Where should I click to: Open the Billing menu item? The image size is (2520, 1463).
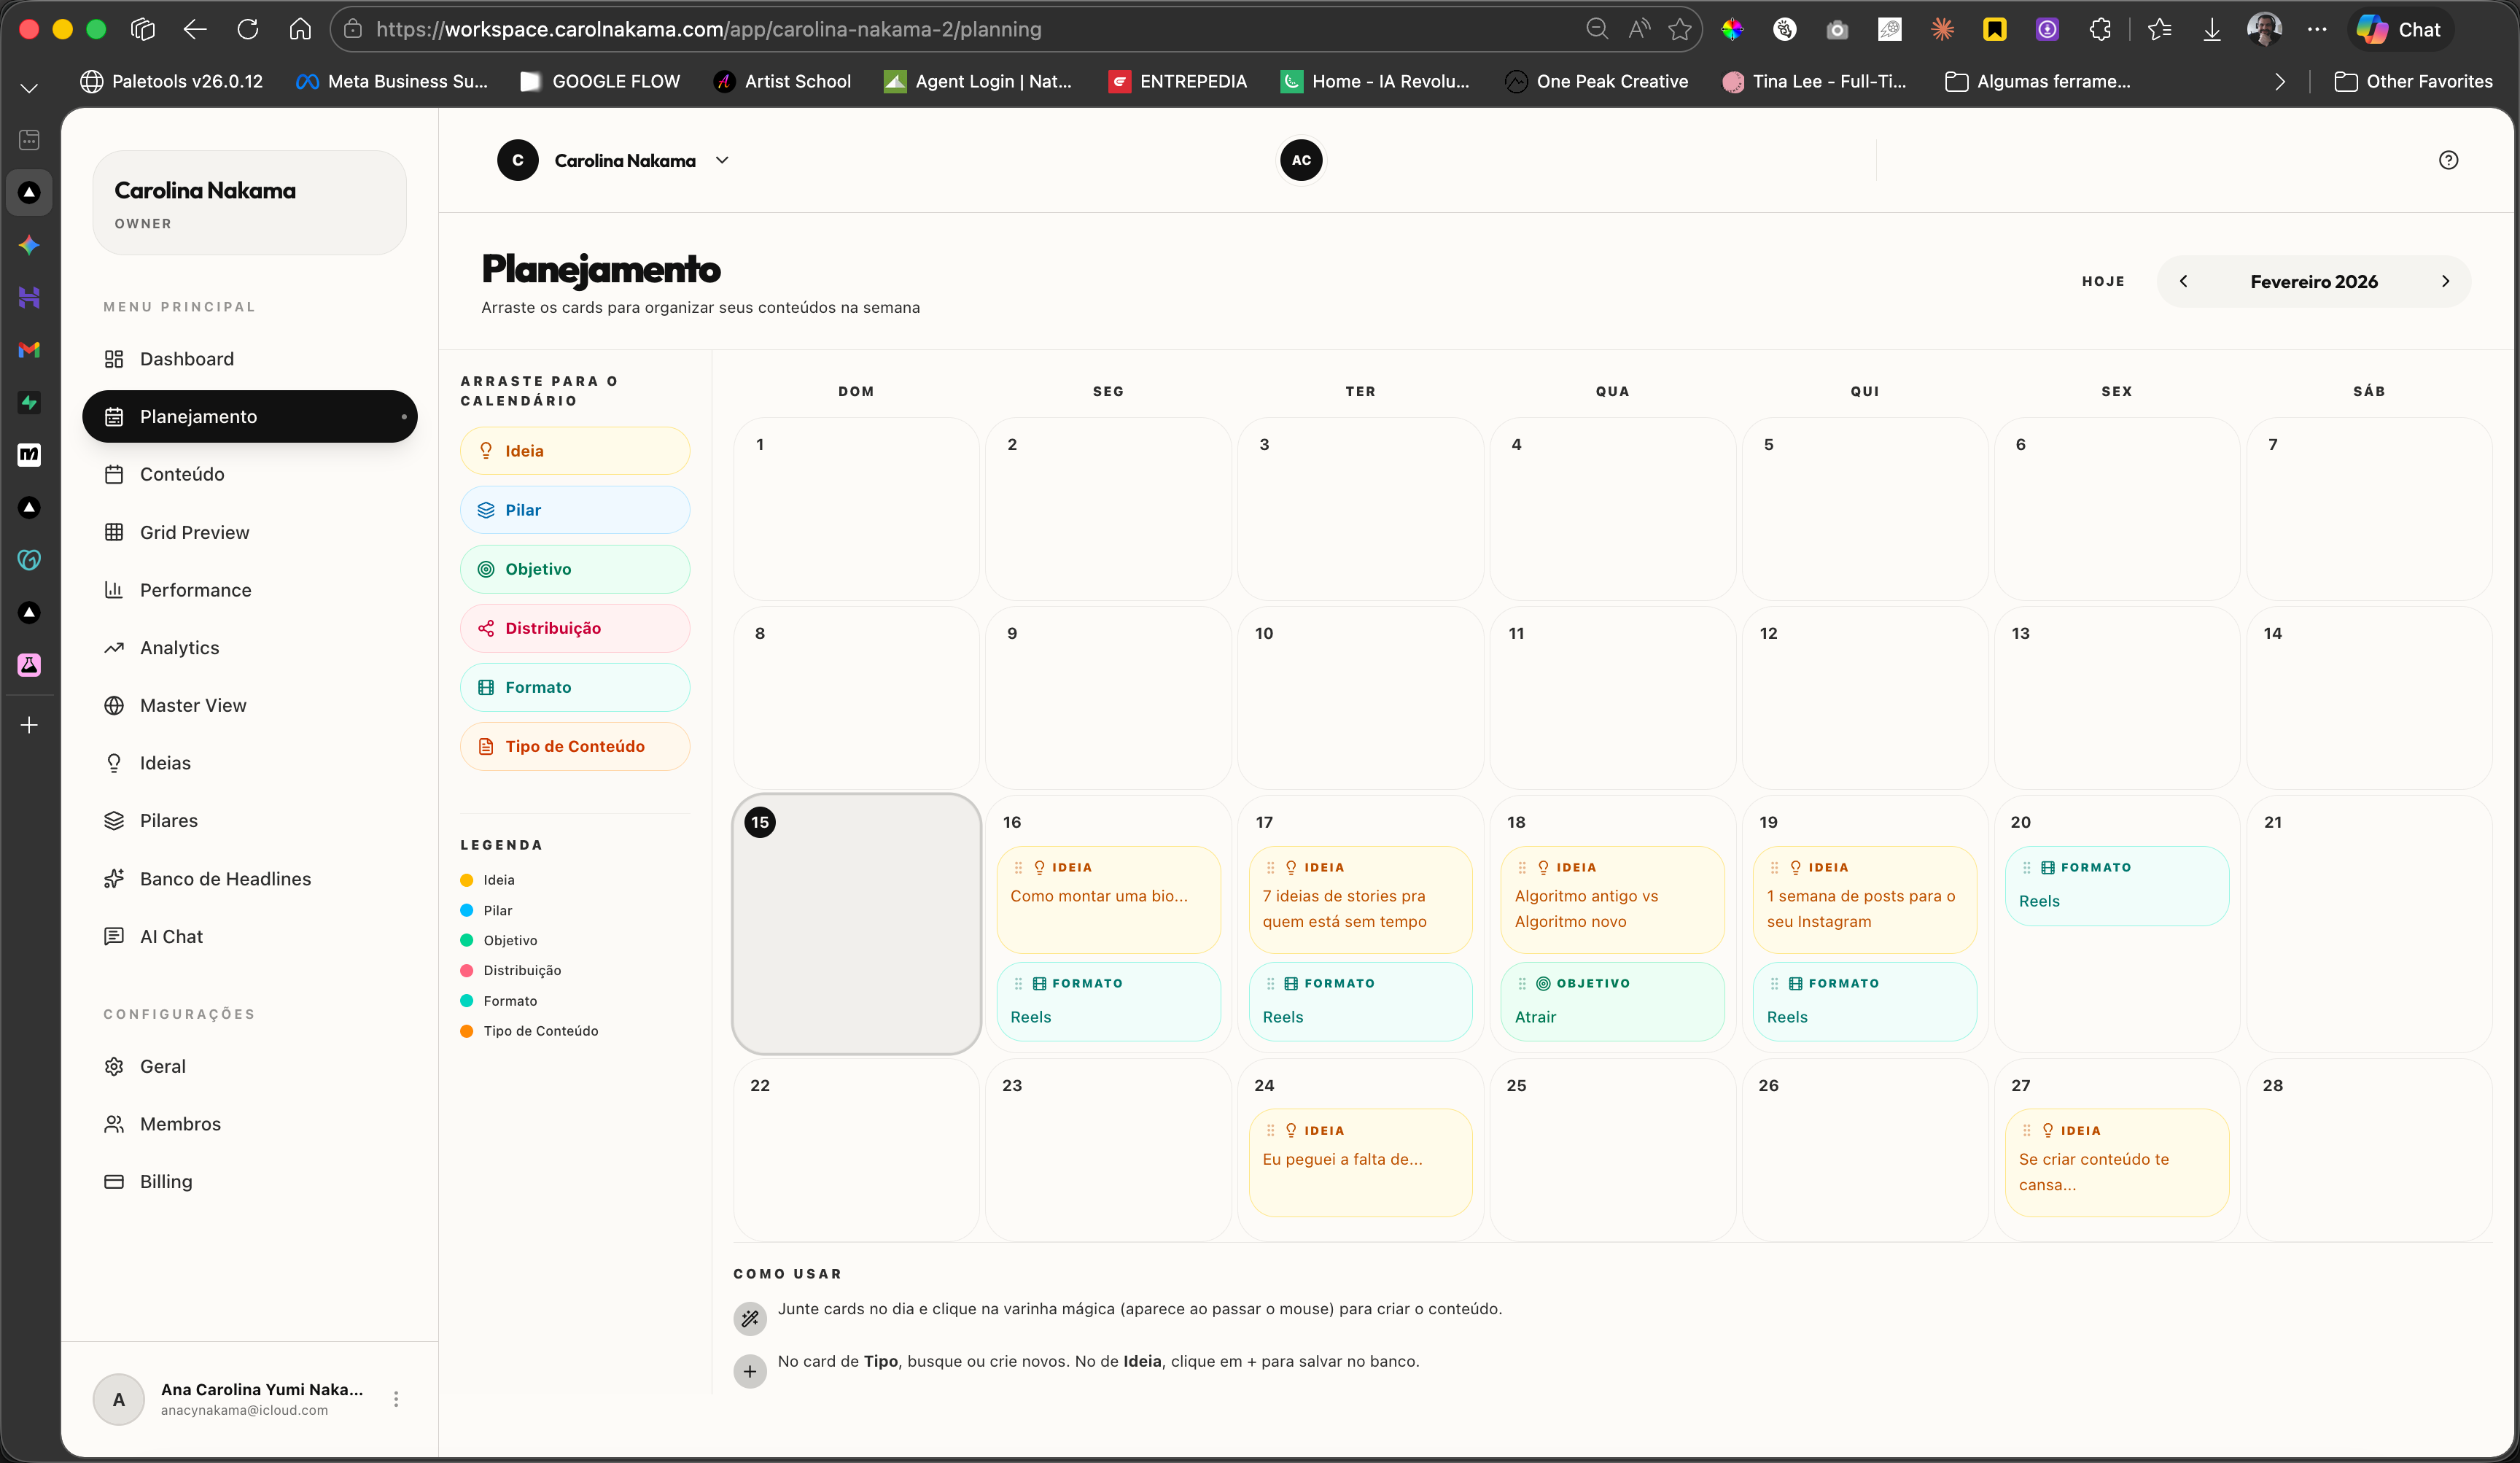click(x=115, y=1181)
